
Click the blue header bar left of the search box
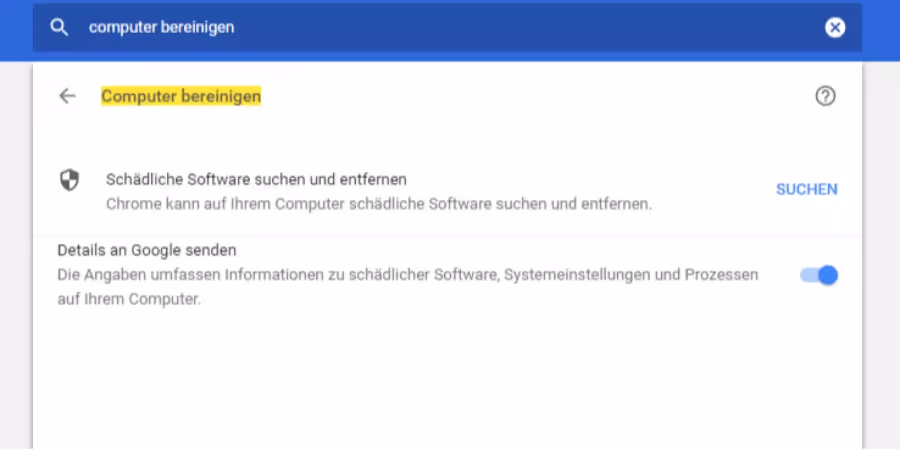tap(16, 30)
